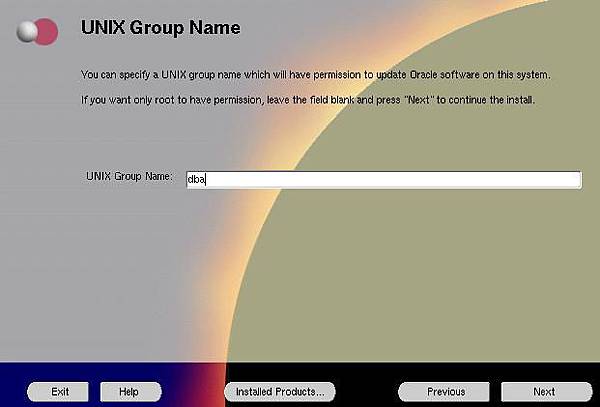Click the 'UNIX Group Name' page heading
The image size is (600, 407).
click(x=161, y=28)
